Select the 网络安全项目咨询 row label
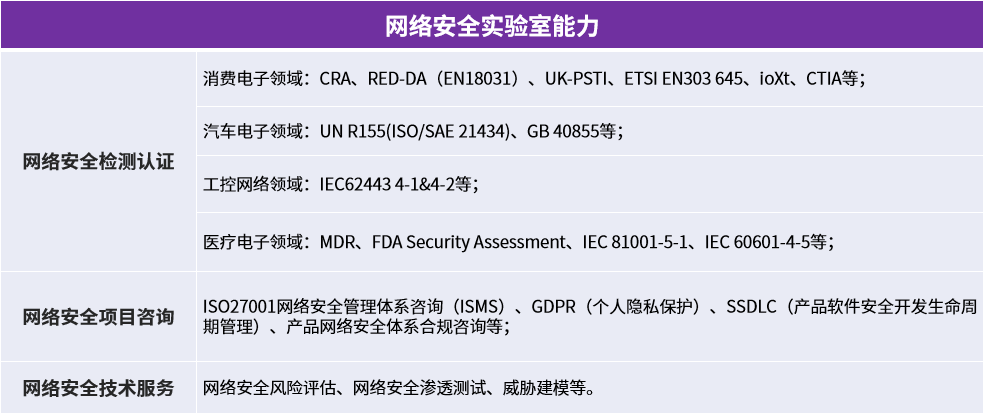Image resolution: width=985 pixels, height=415 pixels. coord(98,317)
